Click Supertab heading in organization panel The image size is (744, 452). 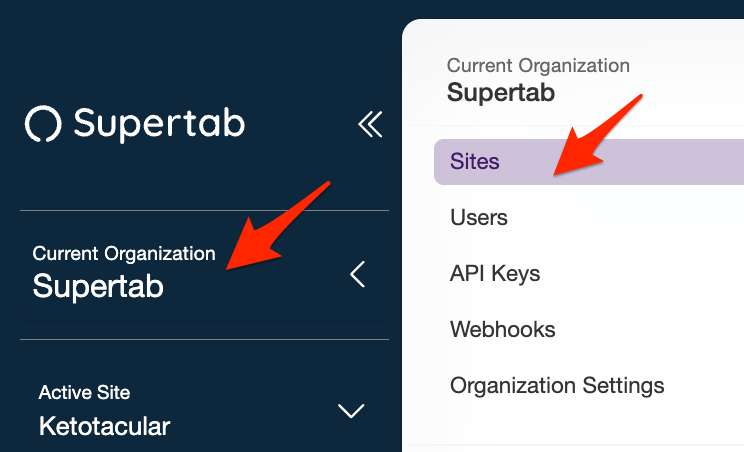pos(501,92)
